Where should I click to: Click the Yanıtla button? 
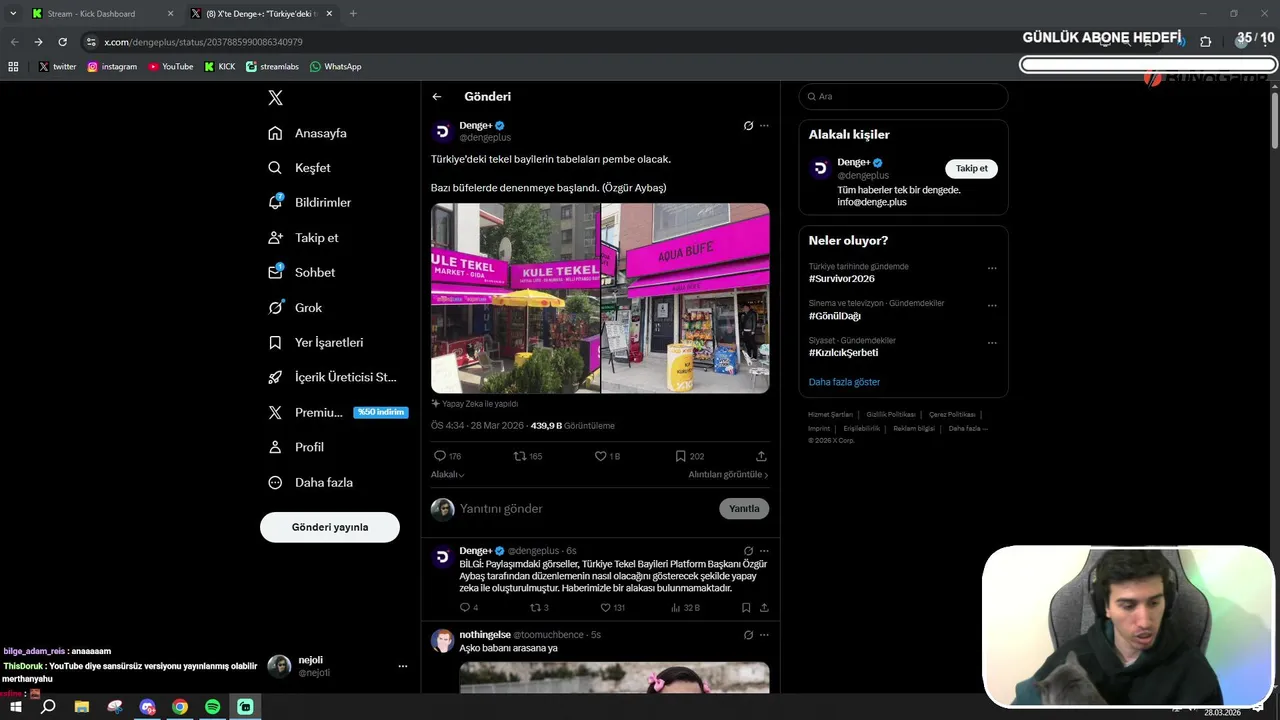point(744,509)
